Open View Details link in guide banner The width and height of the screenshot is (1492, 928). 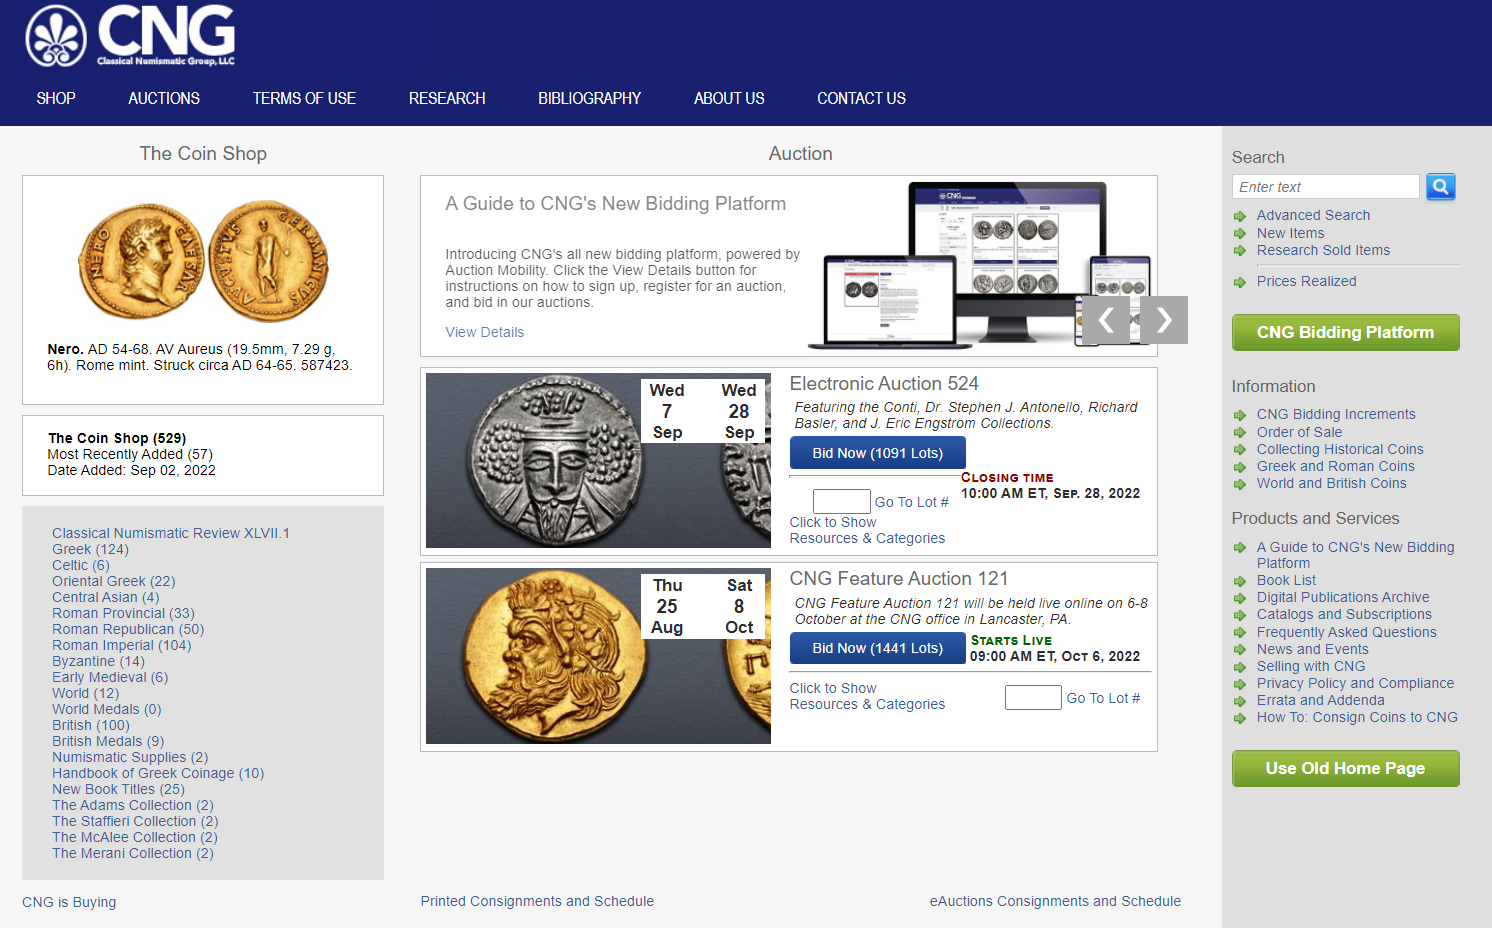[x=485, y=332]
